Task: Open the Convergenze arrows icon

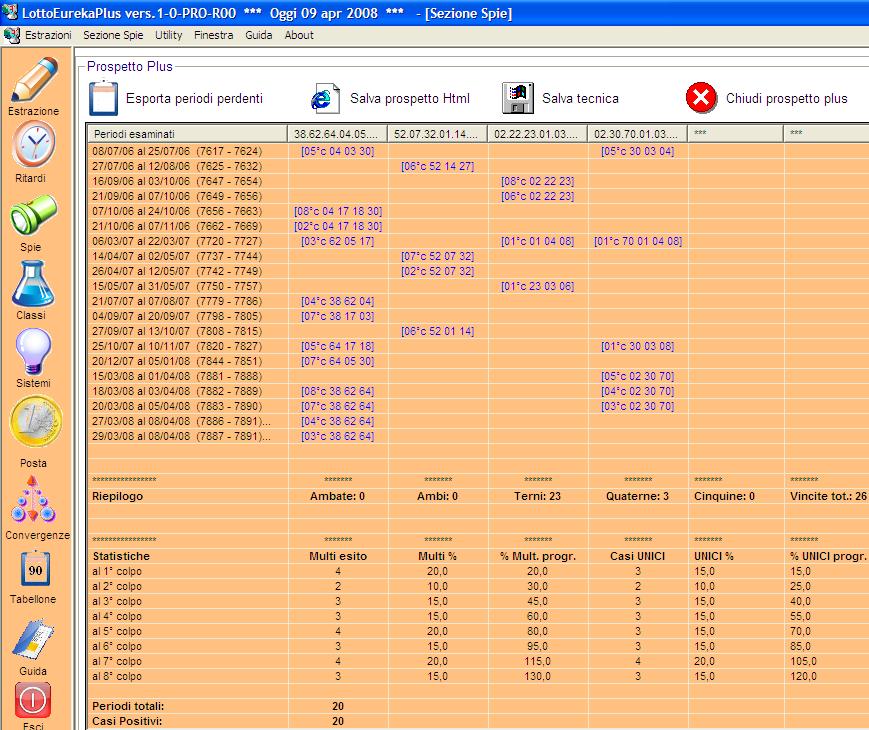Action: click(33, 499)
